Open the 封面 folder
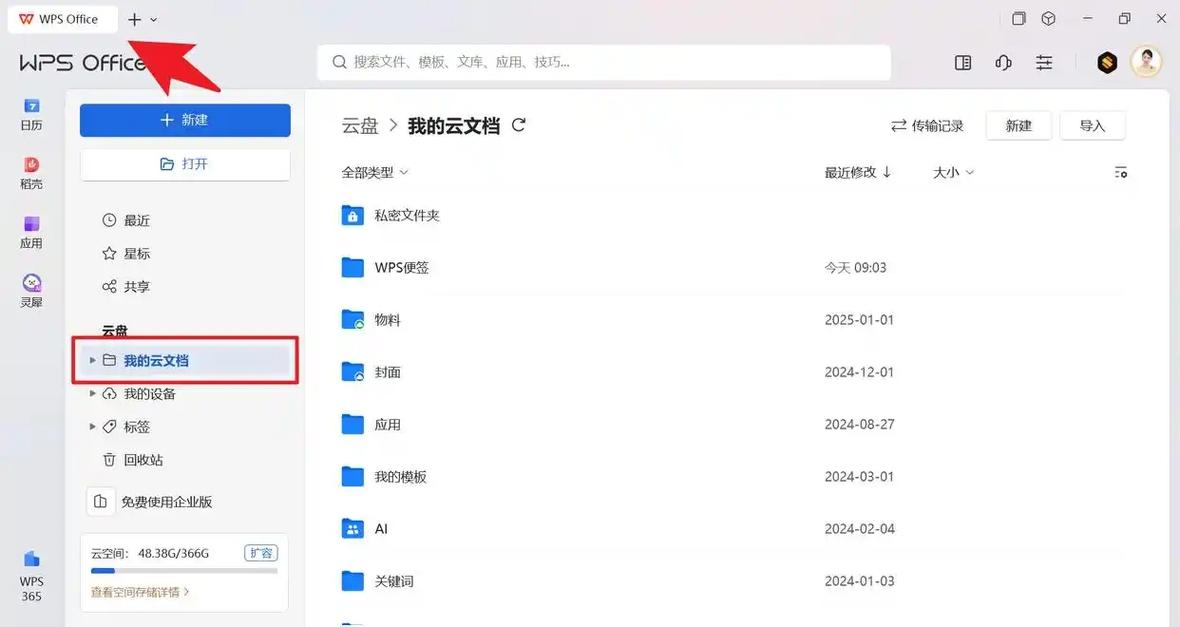The height and width of the screenshot is (627, 1180). click(388, 372)
